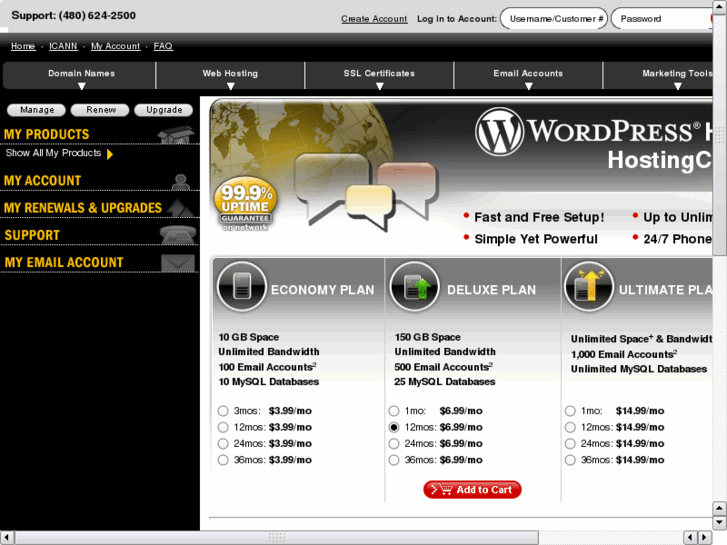The height and width of the screenshot is (545, 727).
Task: Click the yellow arrow next to Show All My Products
Action: (x=110, y=154)
